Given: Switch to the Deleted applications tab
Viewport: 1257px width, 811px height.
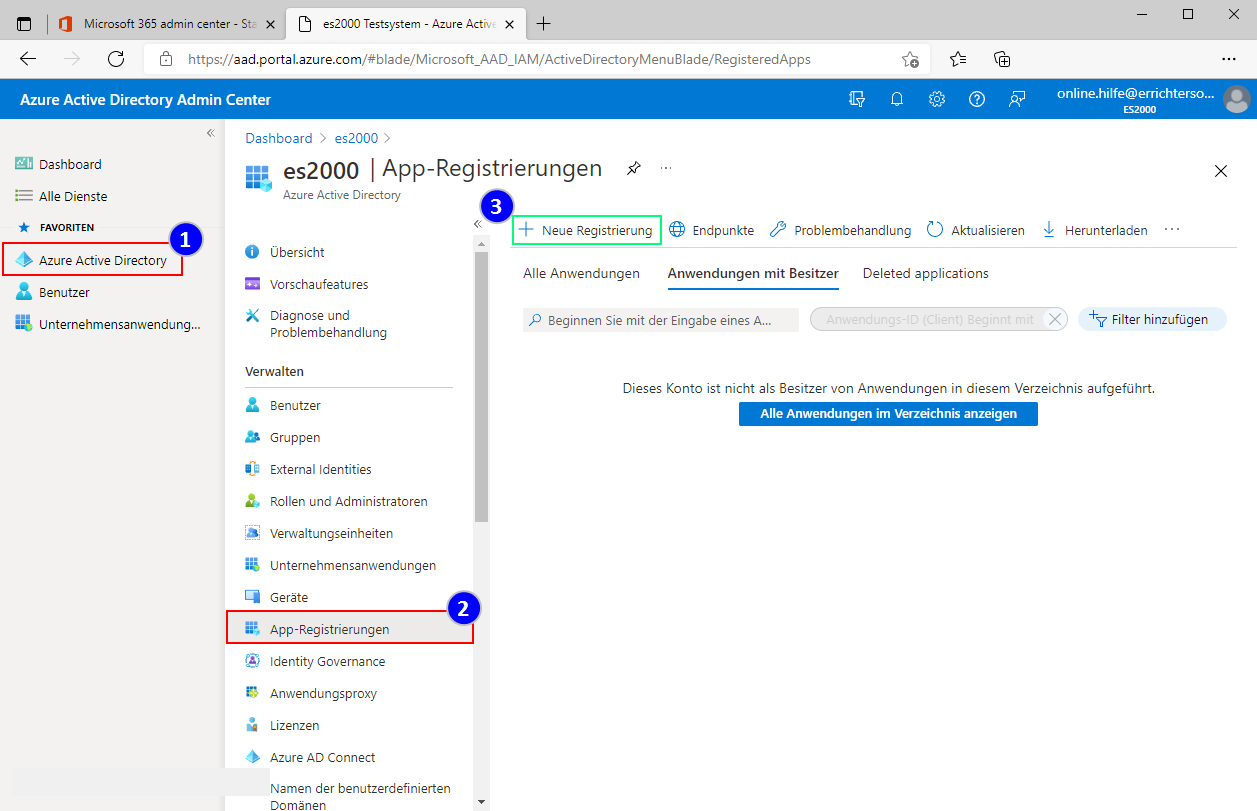Looking at the screenshot, I should tap(926, 273).
